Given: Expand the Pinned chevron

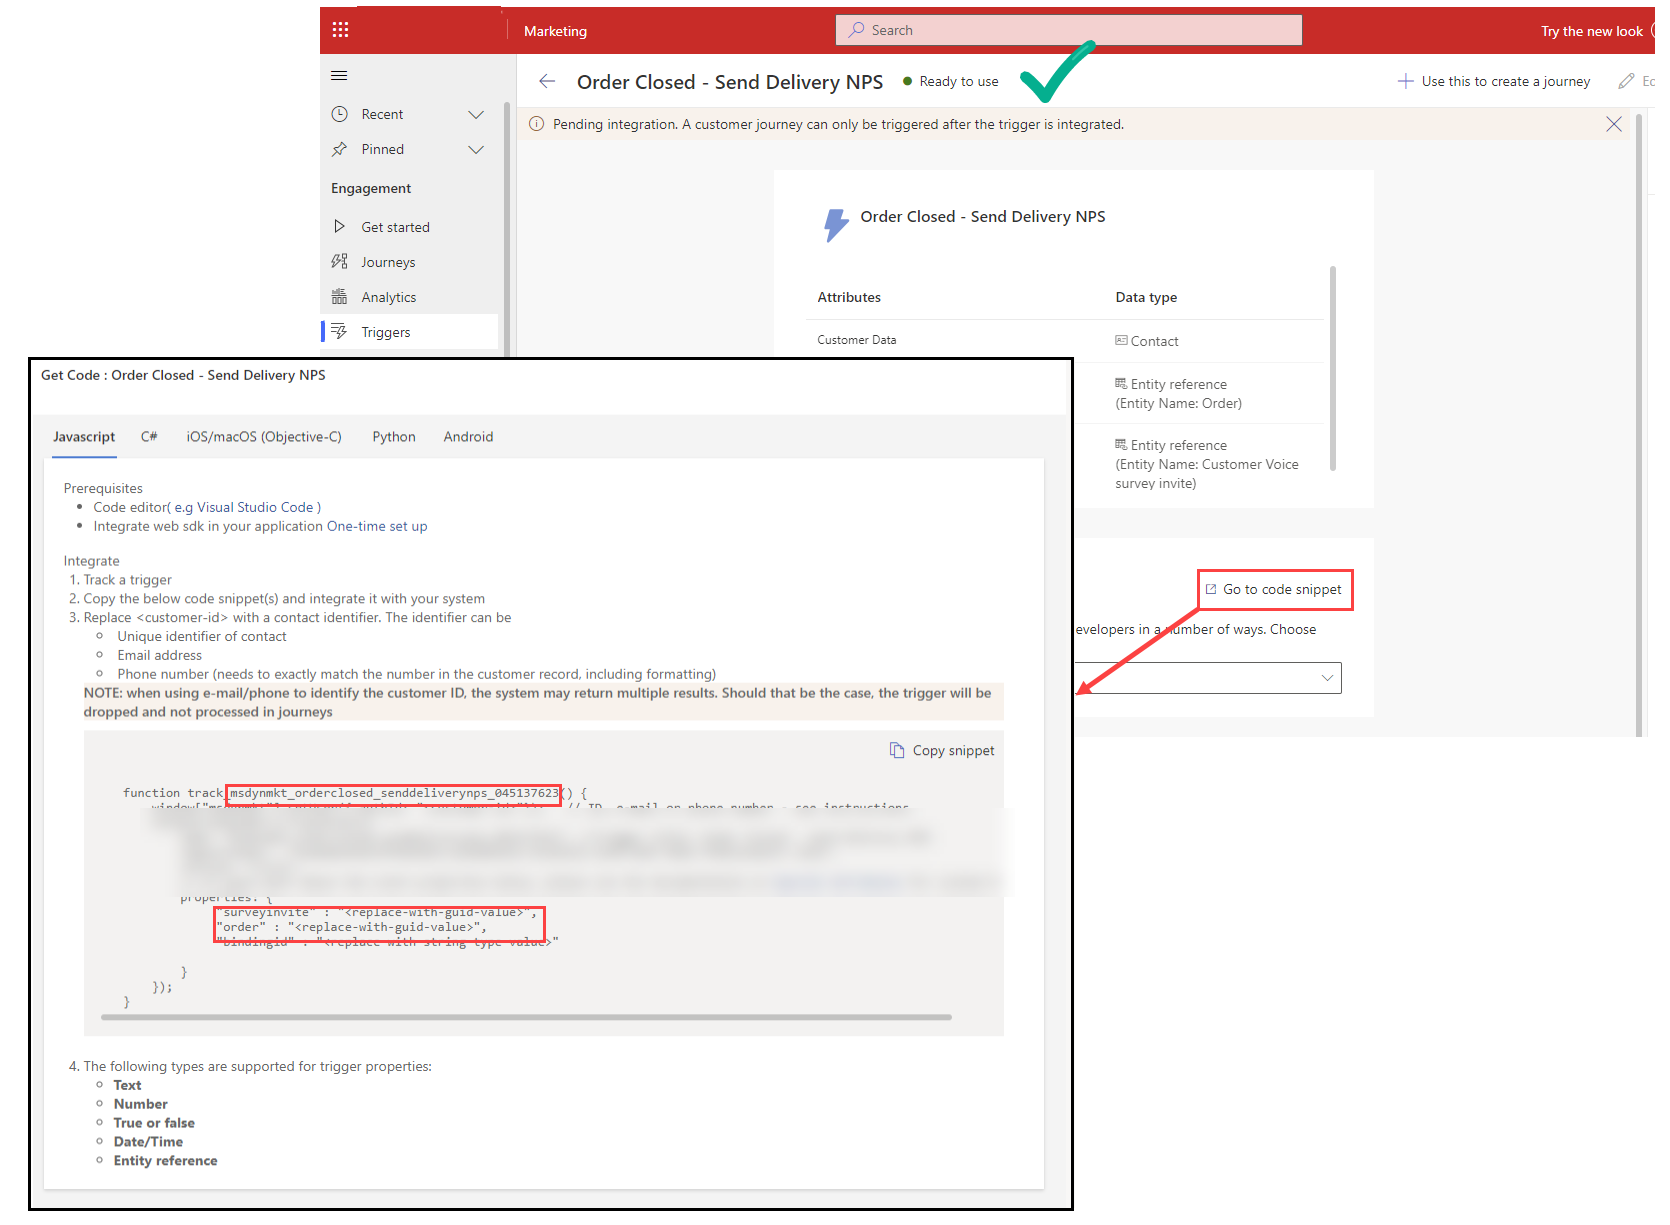Looking at the screenshot, I should [x=476, y=150].
